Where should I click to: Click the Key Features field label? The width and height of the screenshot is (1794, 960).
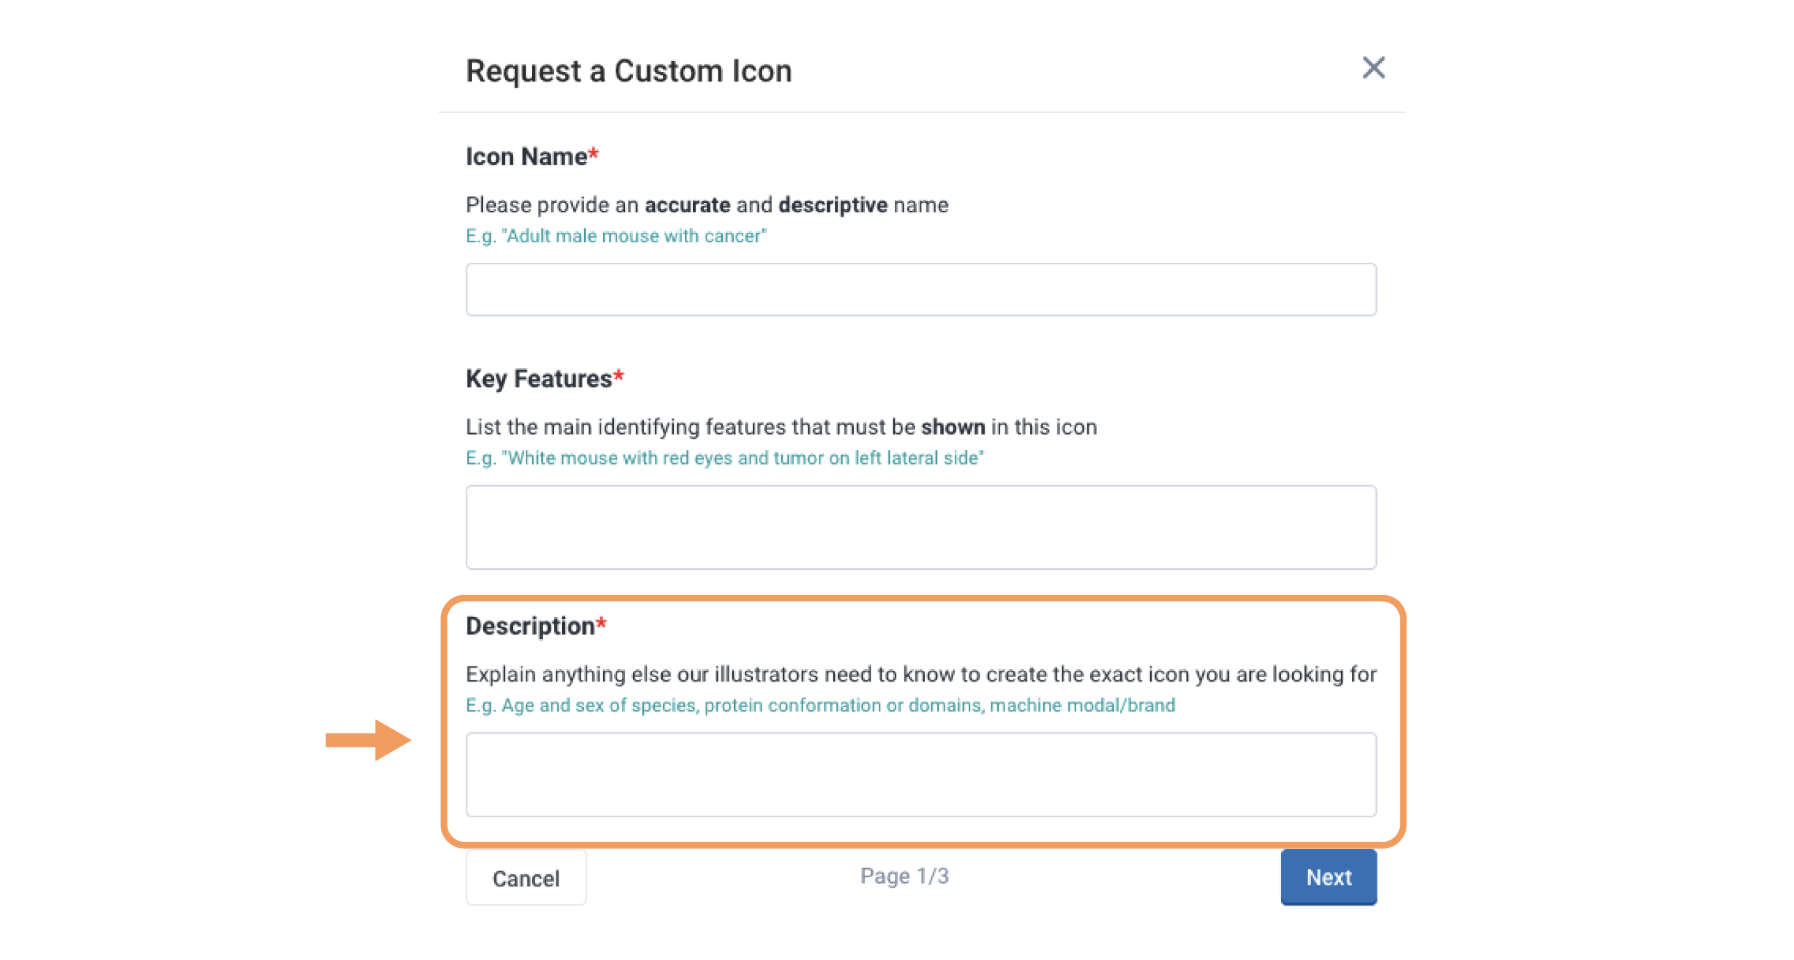coord(538,379)
